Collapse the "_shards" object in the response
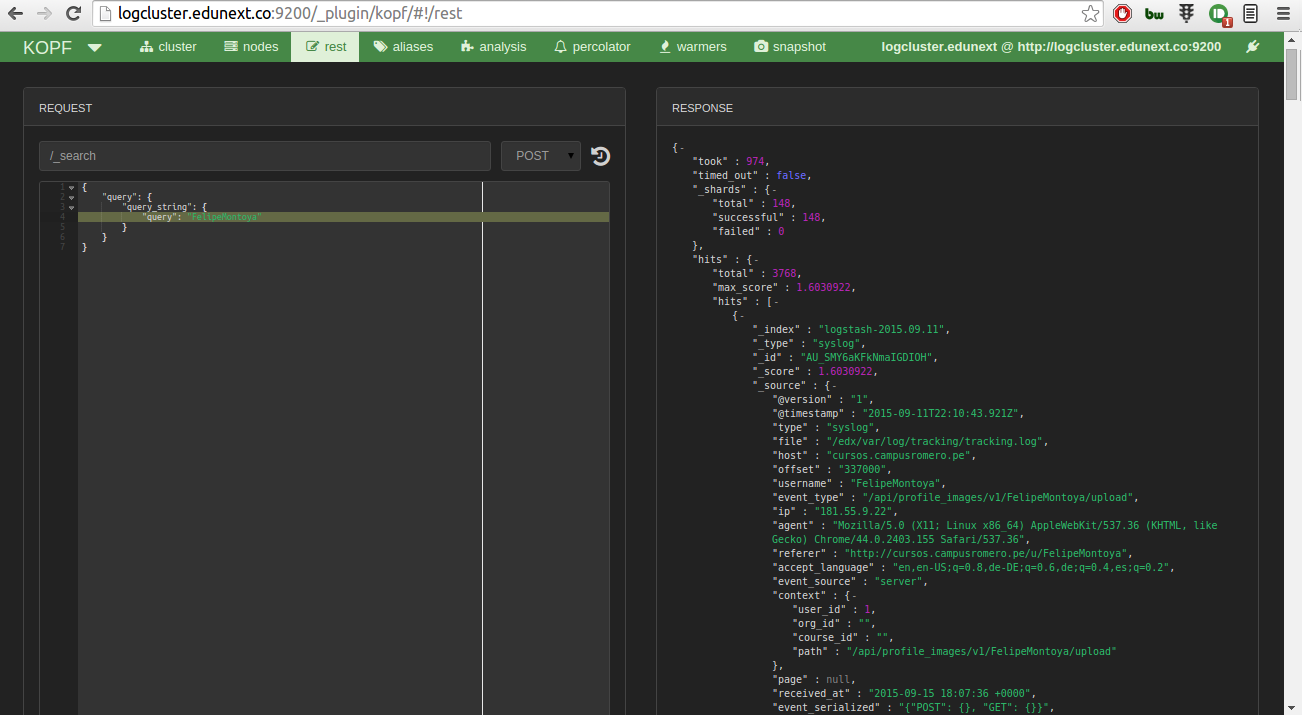The width and height of the screenshot is (1302, 720). coord(774,190)
